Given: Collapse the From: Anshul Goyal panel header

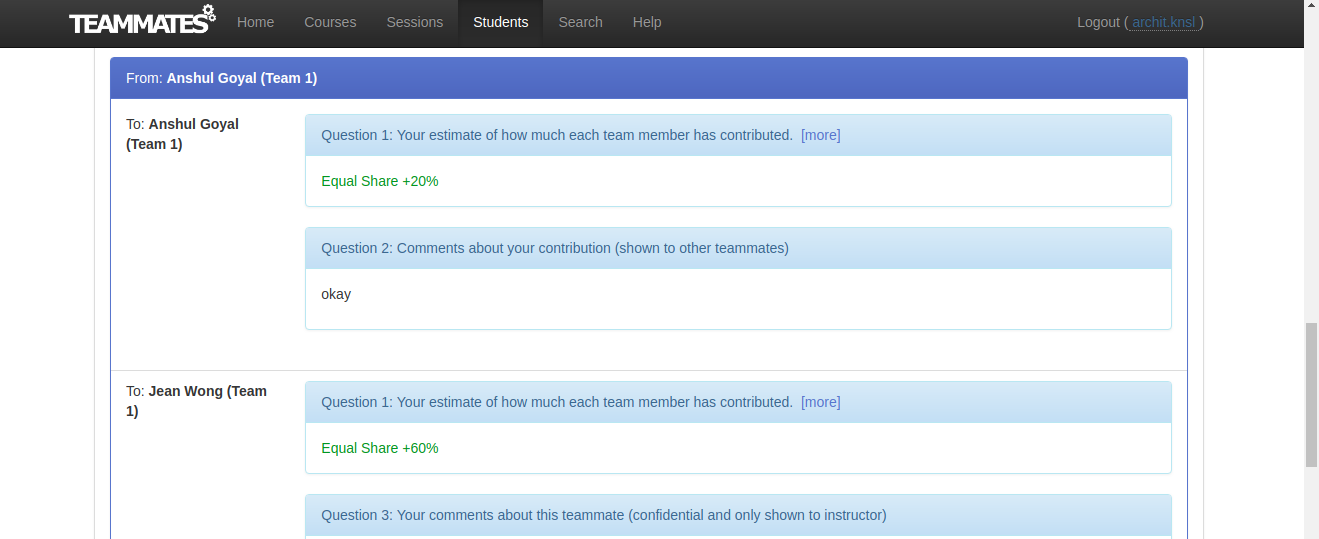Looking at the screenshot, I should point(649,78).
